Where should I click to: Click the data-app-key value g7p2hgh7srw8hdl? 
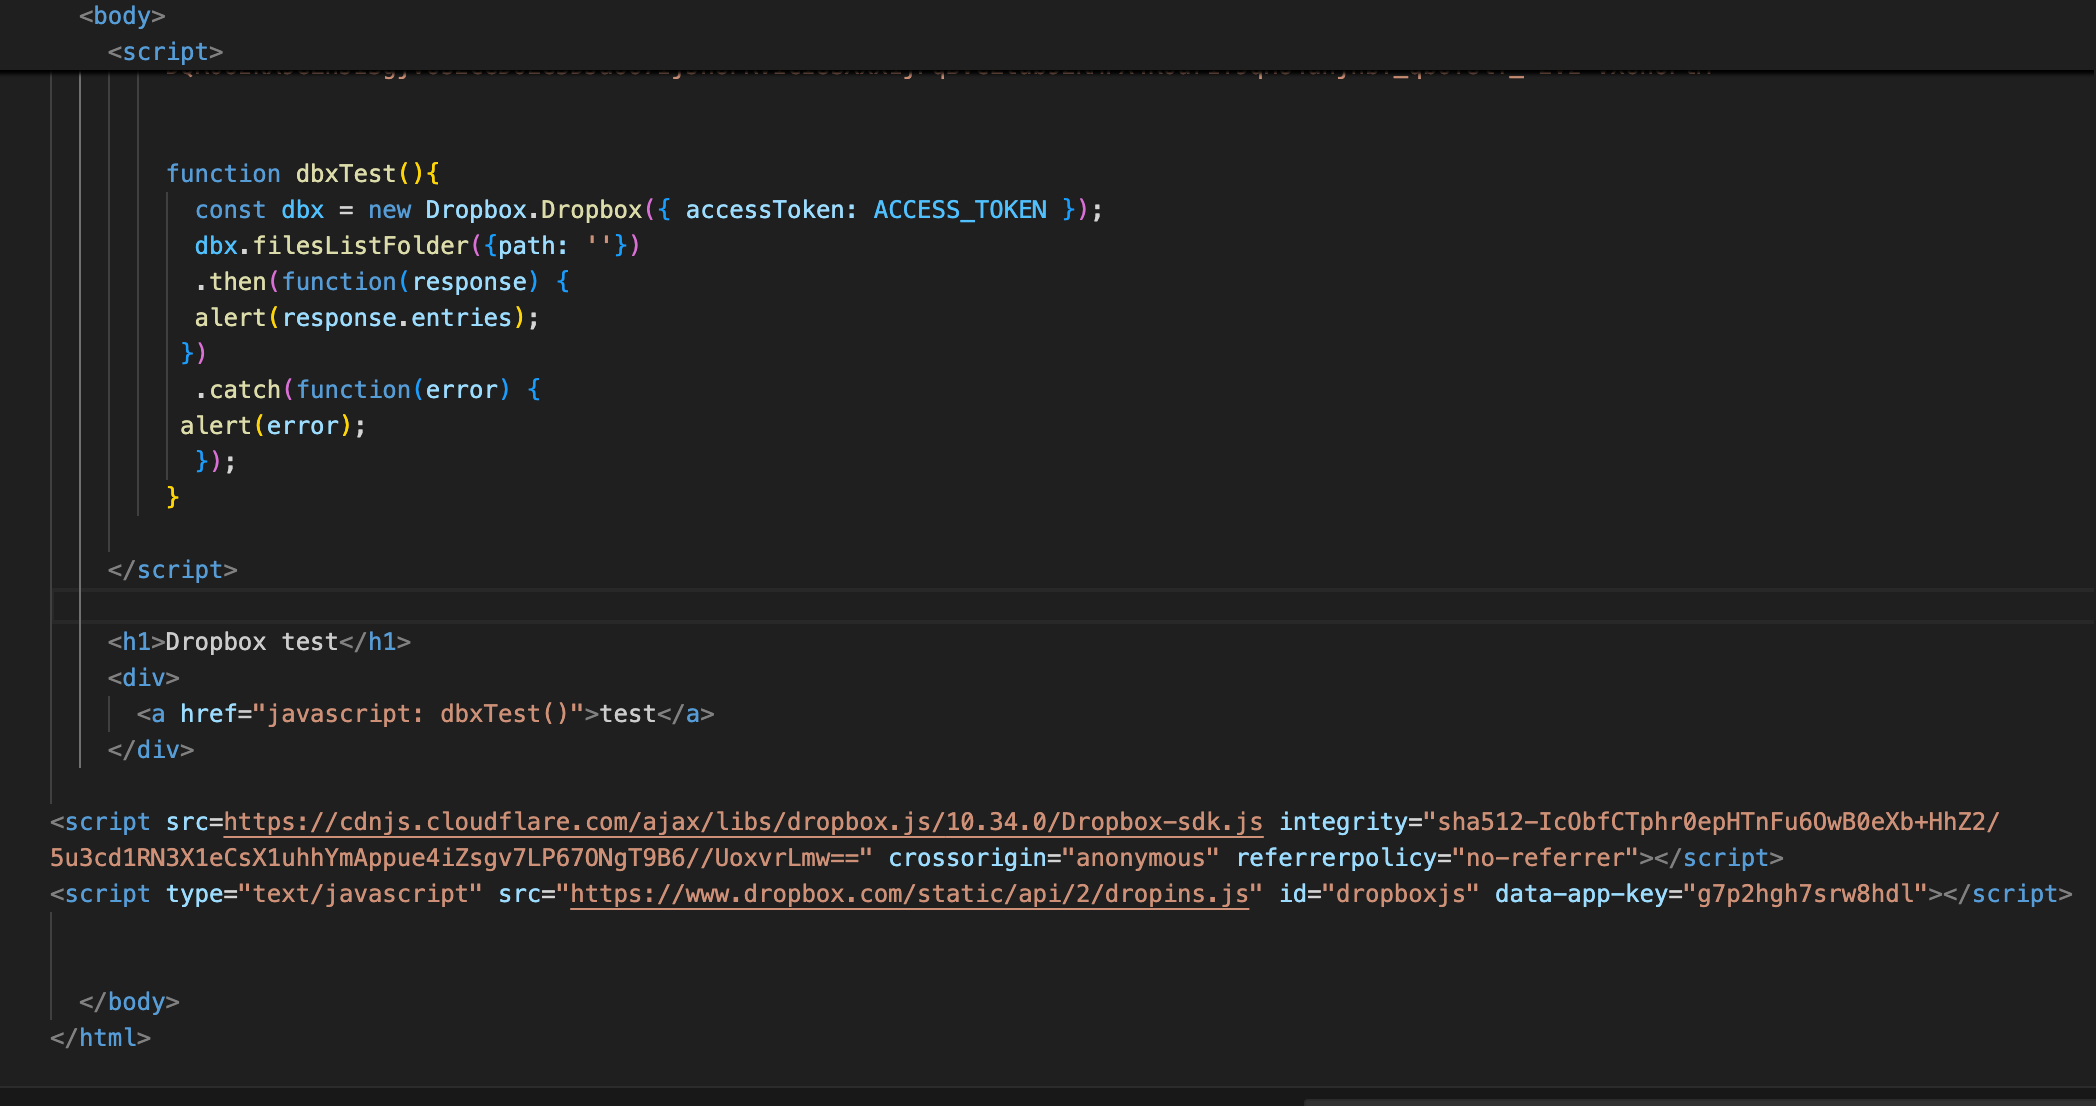pyautogui.click(x=1805, y=894)
